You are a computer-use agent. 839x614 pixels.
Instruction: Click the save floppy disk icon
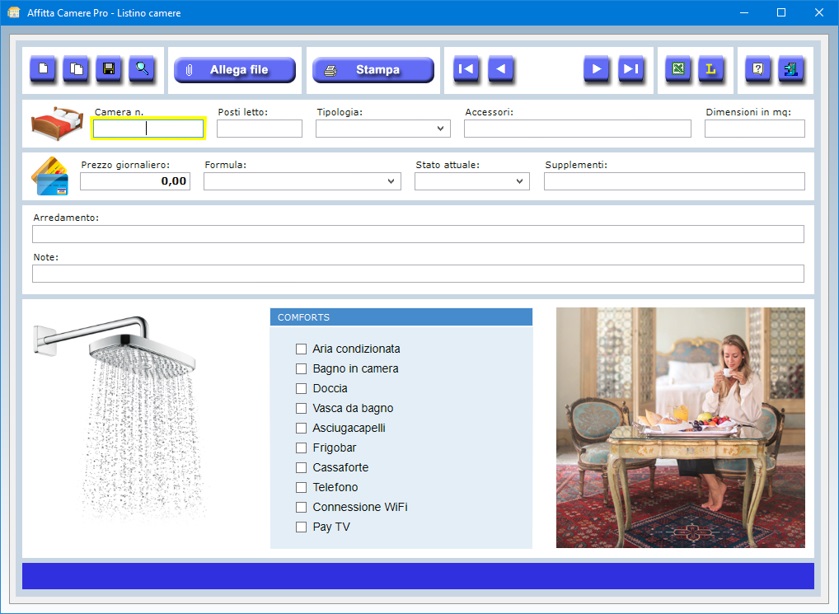tap(109, 69)
